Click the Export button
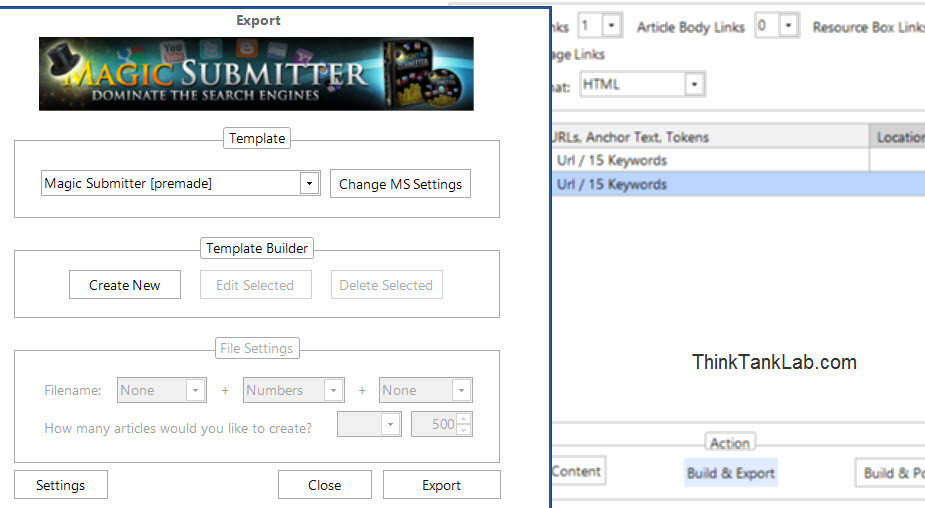Image resolution: width=925 pixels, height=508 pixels. tap(441, 485)
